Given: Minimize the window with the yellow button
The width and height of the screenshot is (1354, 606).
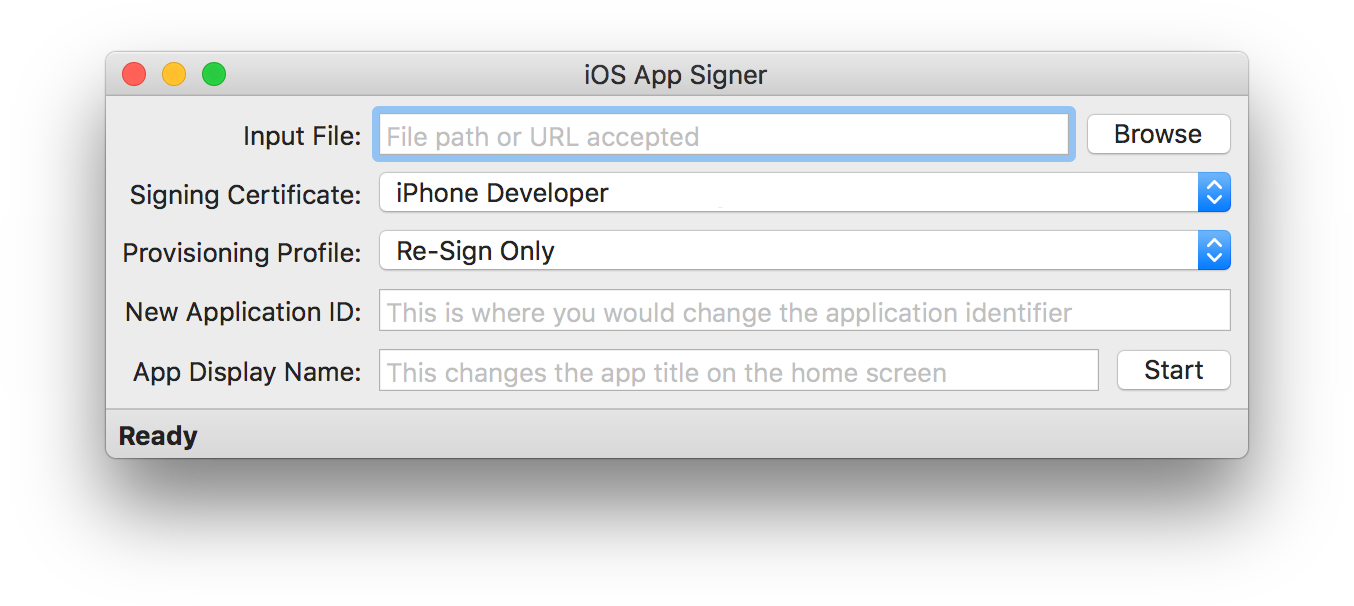Looking at the screenshot, I should 174,75.
